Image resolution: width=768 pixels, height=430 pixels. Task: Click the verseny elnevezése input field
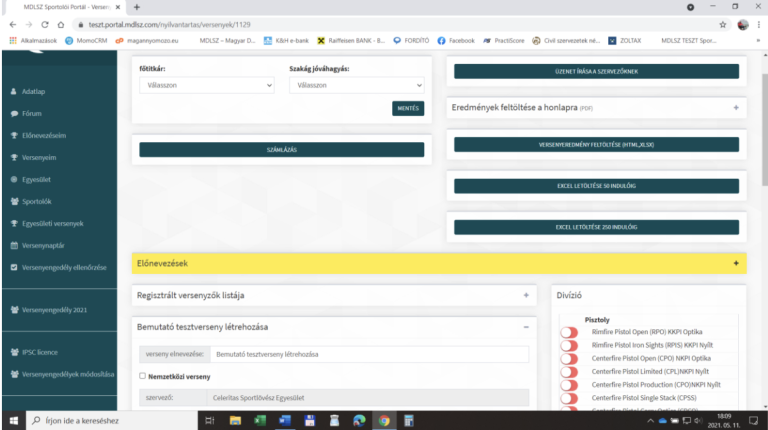coord(368,355)
